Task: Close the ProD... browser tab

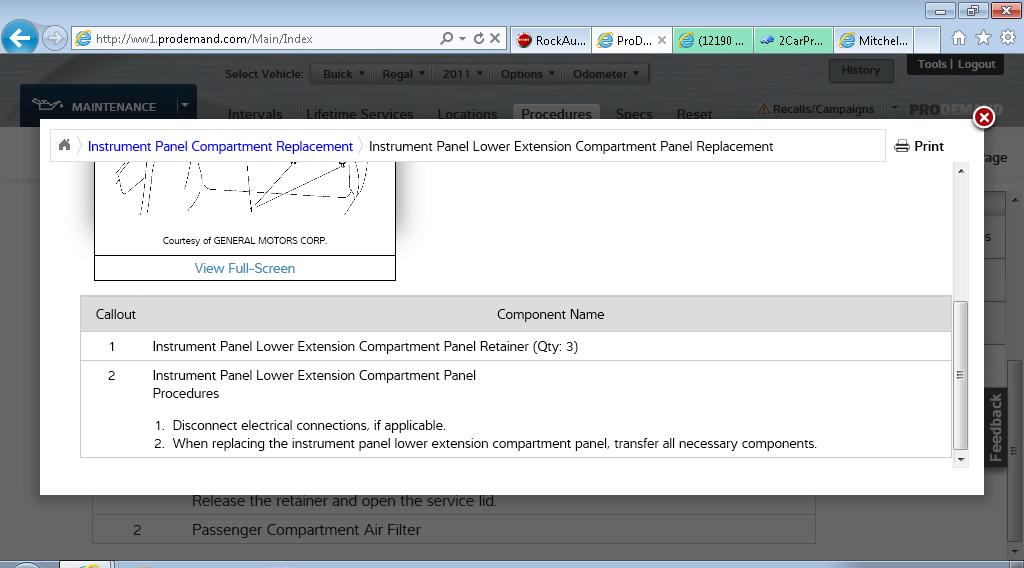Action: tap(662, 40)
